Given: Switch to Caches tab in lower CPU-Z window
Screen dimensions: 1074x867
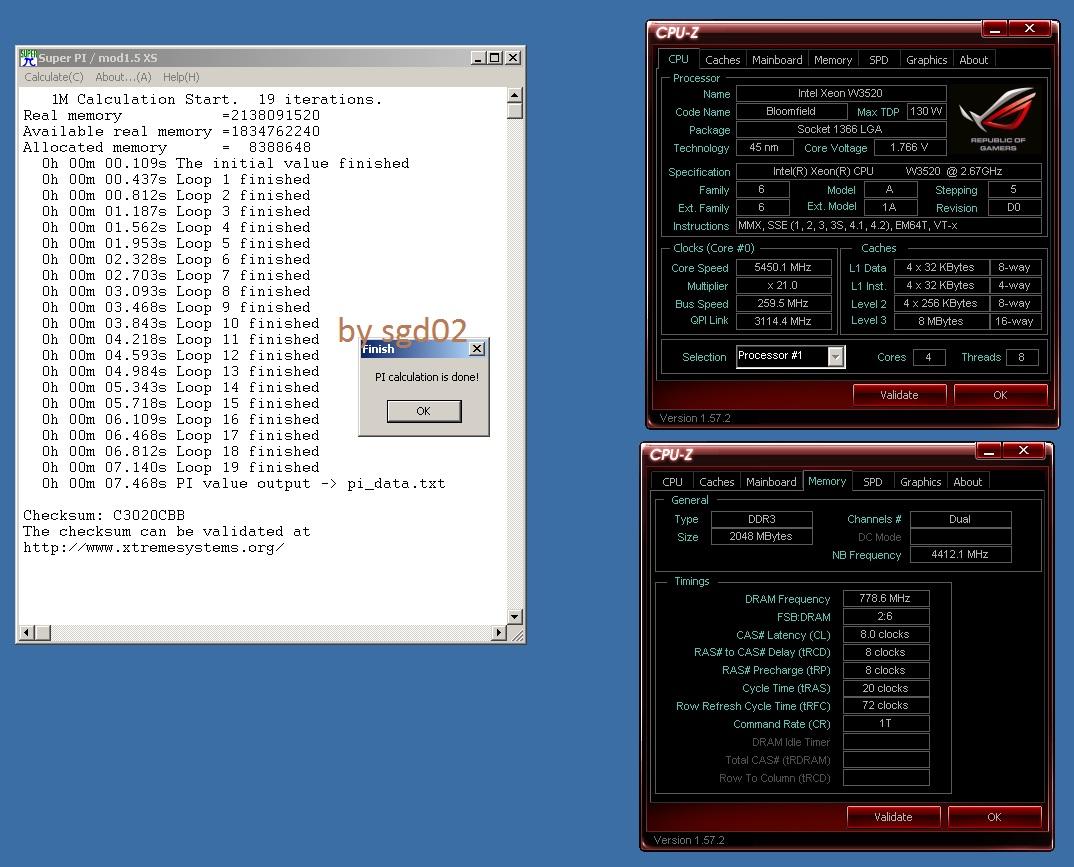Looking at the screenshot, I should (716, 481).
